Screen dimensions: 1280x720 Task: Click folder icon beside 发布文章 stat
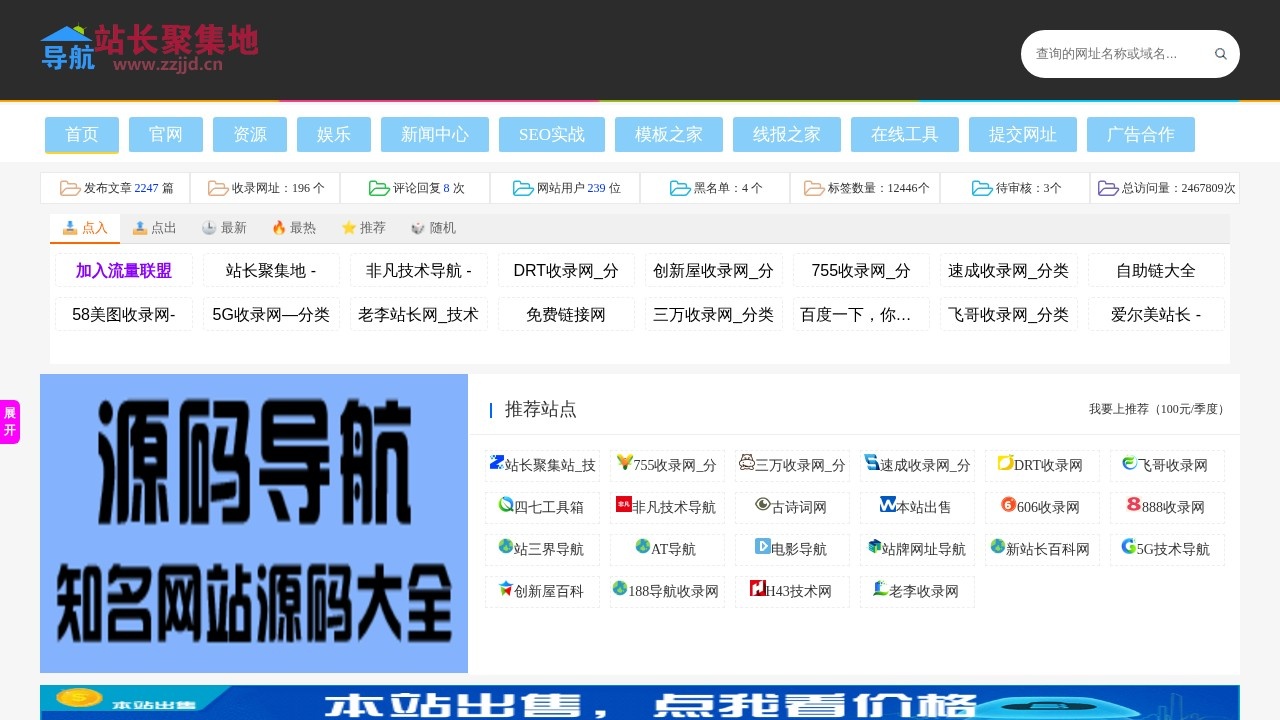(x=70, y=188)
